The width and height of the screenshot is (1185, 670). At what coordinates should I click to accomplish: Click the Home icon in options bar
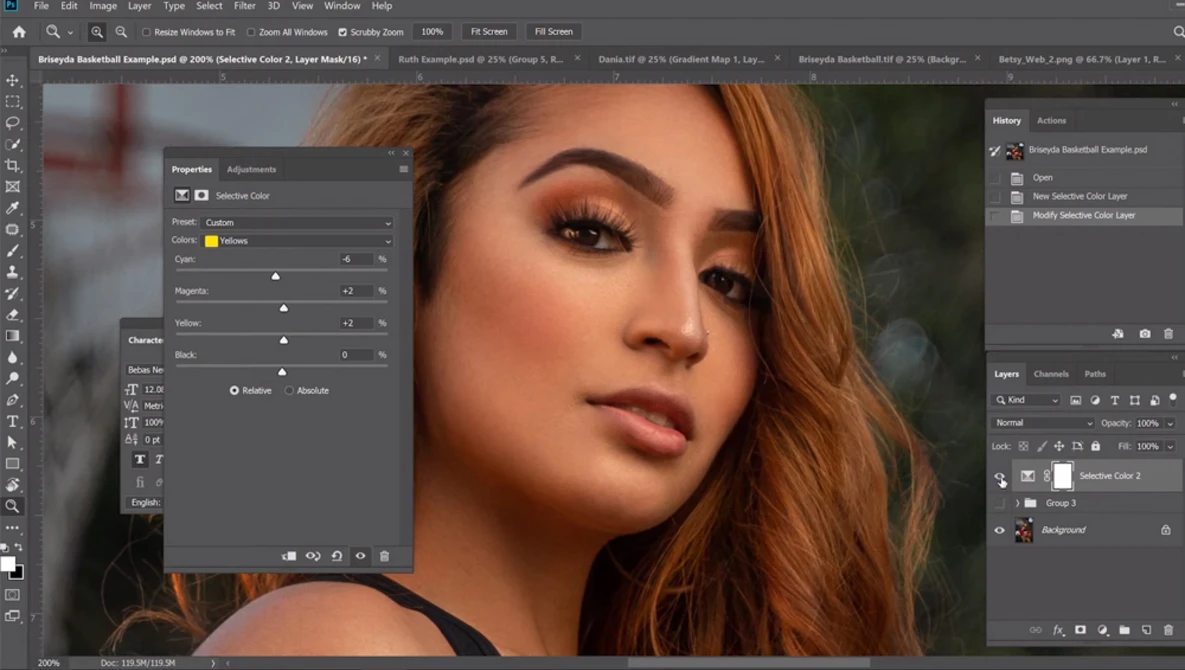coord(19,32)
